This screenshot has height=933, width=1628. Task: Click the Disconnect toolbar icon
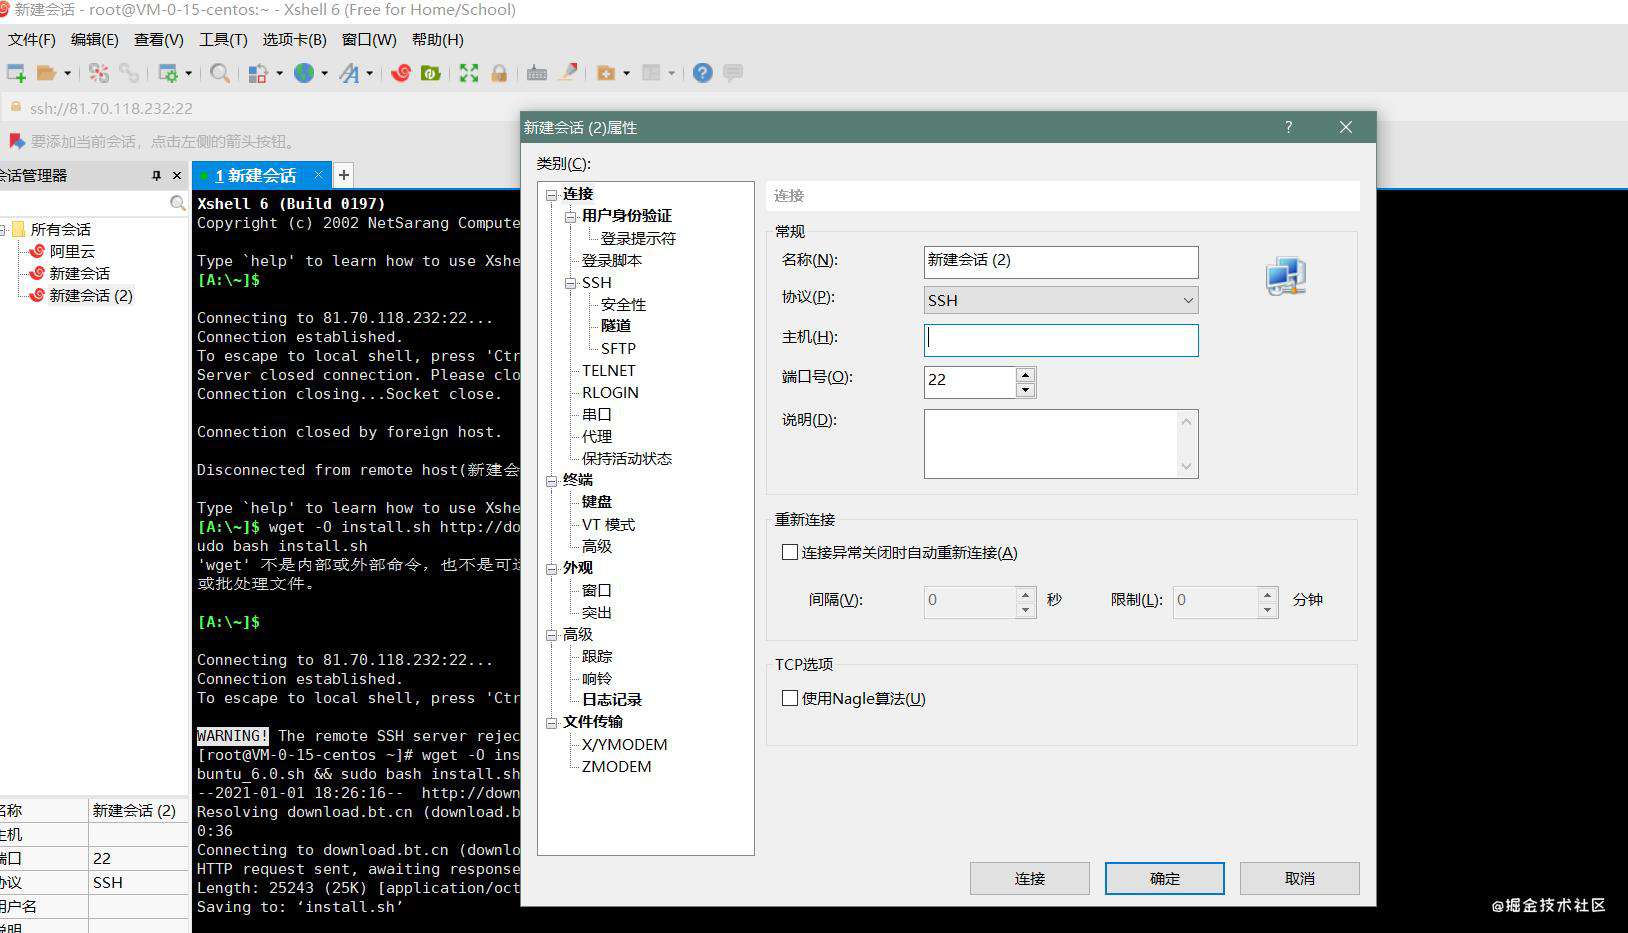[98, 73]
